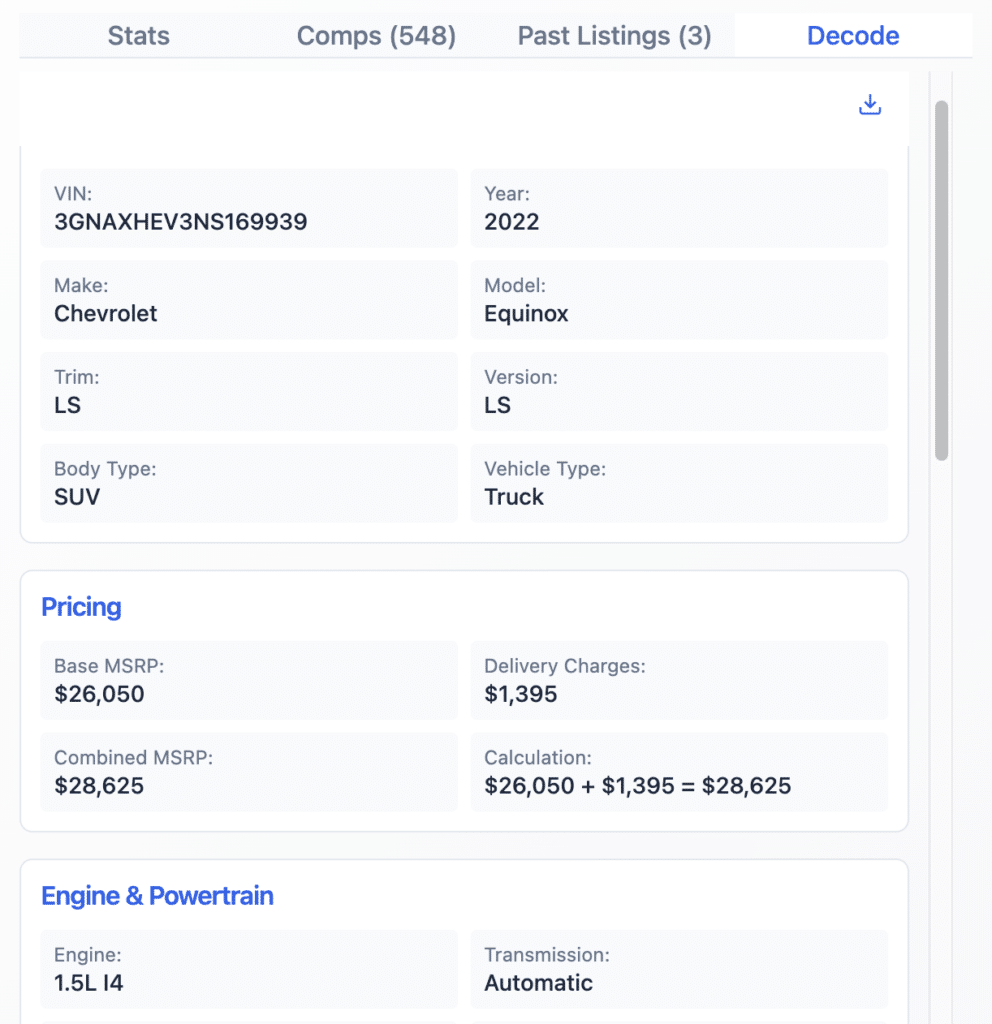Click the vertical scrollbar handle
The height and width of the screenshot is (1024, 992).
click(x=941, y=275)
